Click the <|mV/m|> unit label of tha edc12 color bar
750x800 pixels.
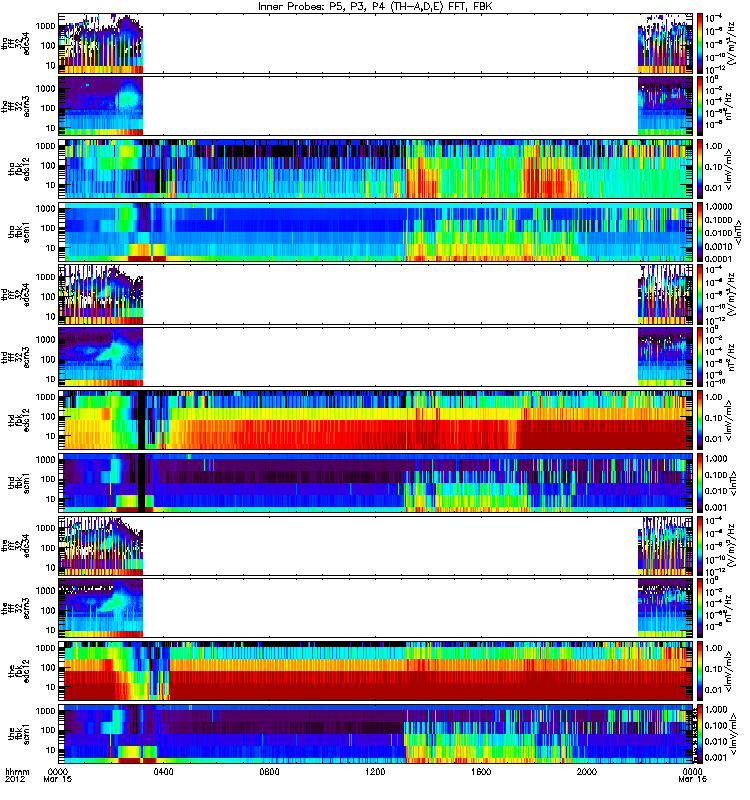coord(728,169)
